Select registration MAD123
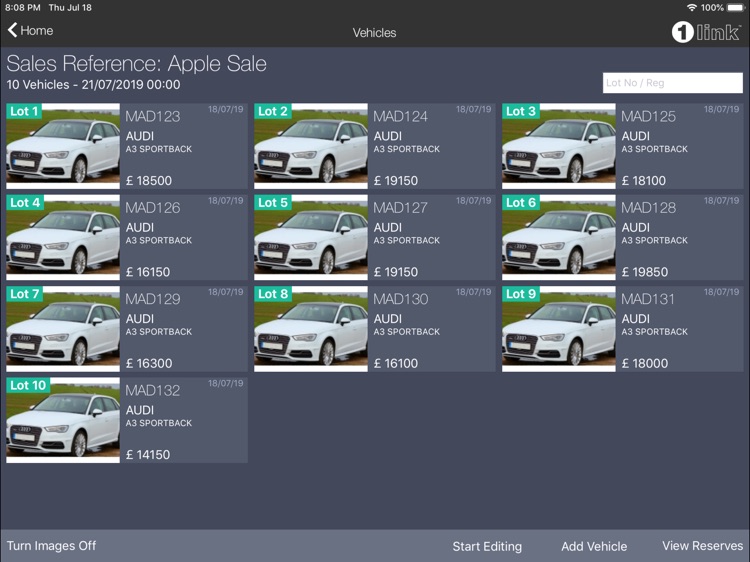This screenshot has height=562, width=750. tap(153, 116)
